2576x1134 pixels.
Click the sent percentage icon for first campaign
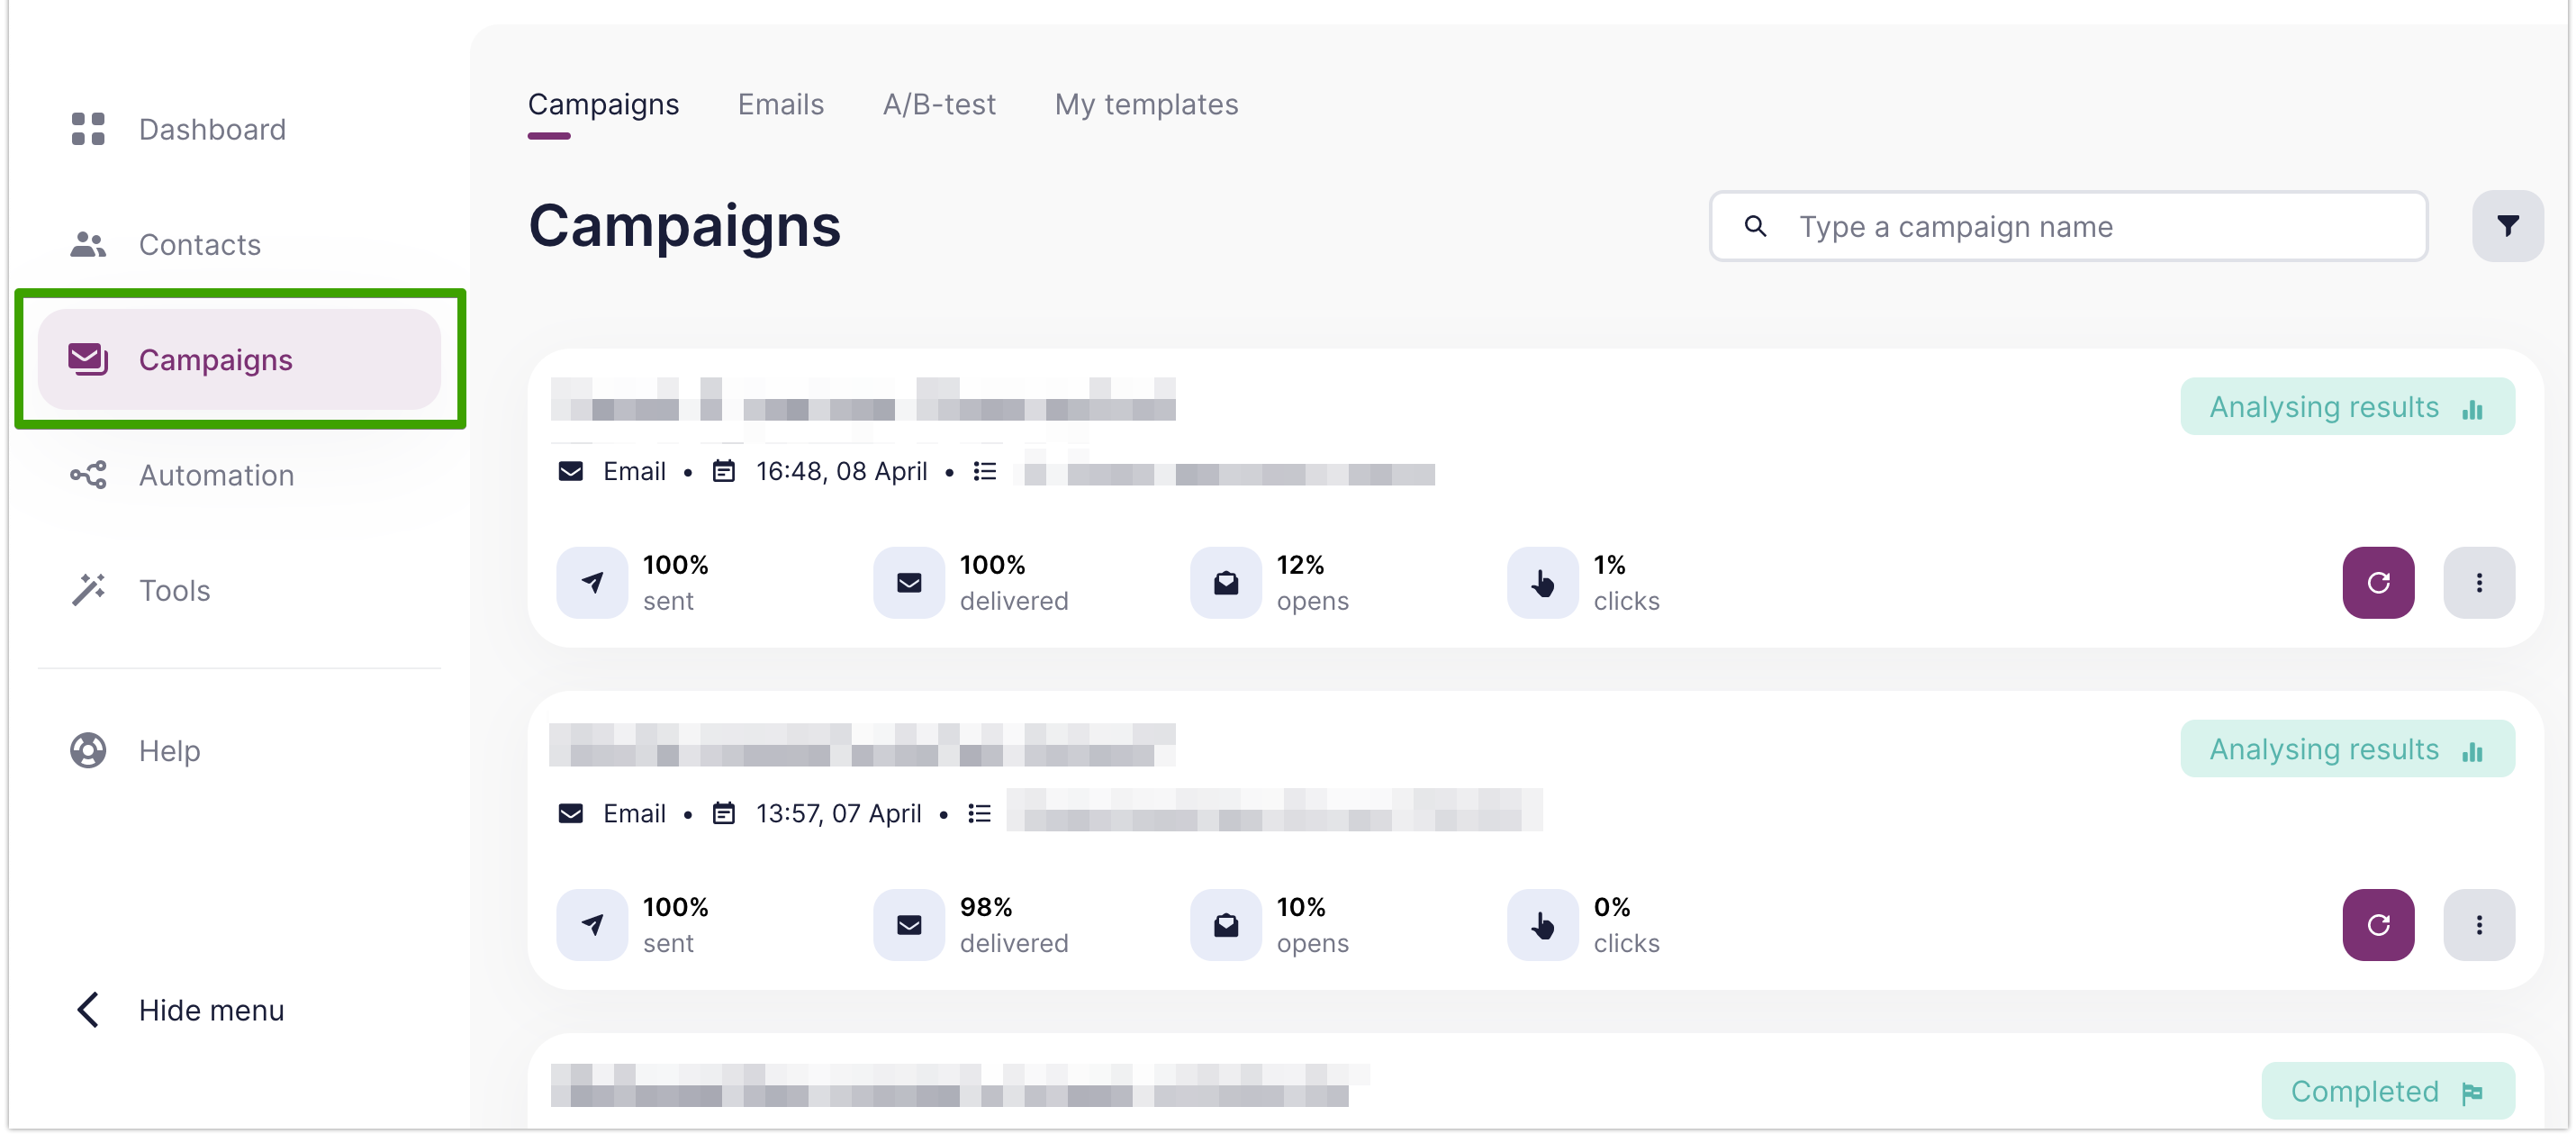click(592, 582)
